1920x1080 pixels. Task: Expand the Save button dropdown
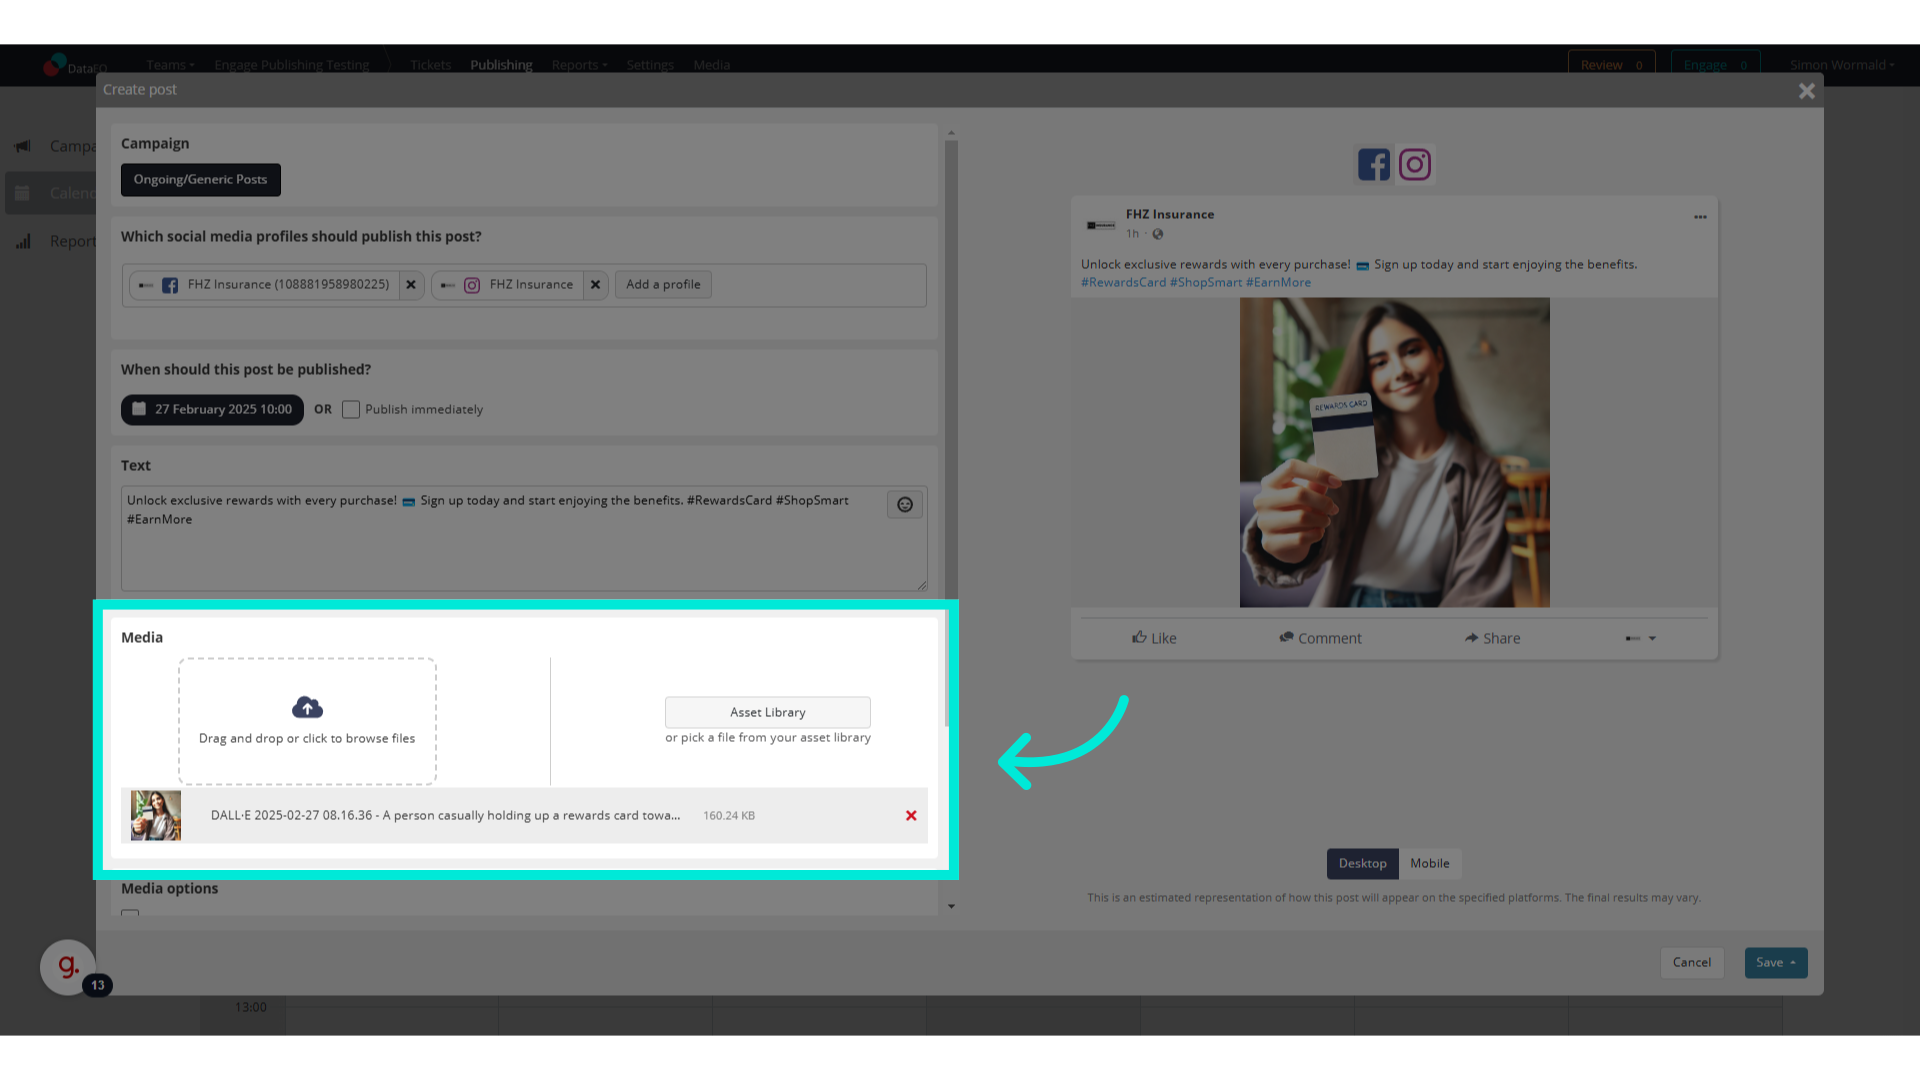point(1793,963)
